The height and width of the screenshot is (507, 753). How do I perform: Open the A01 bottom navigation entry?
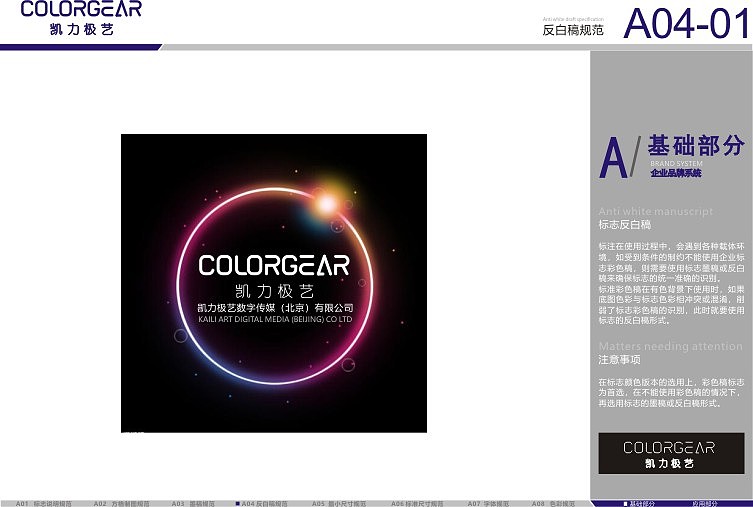[43, 504]
